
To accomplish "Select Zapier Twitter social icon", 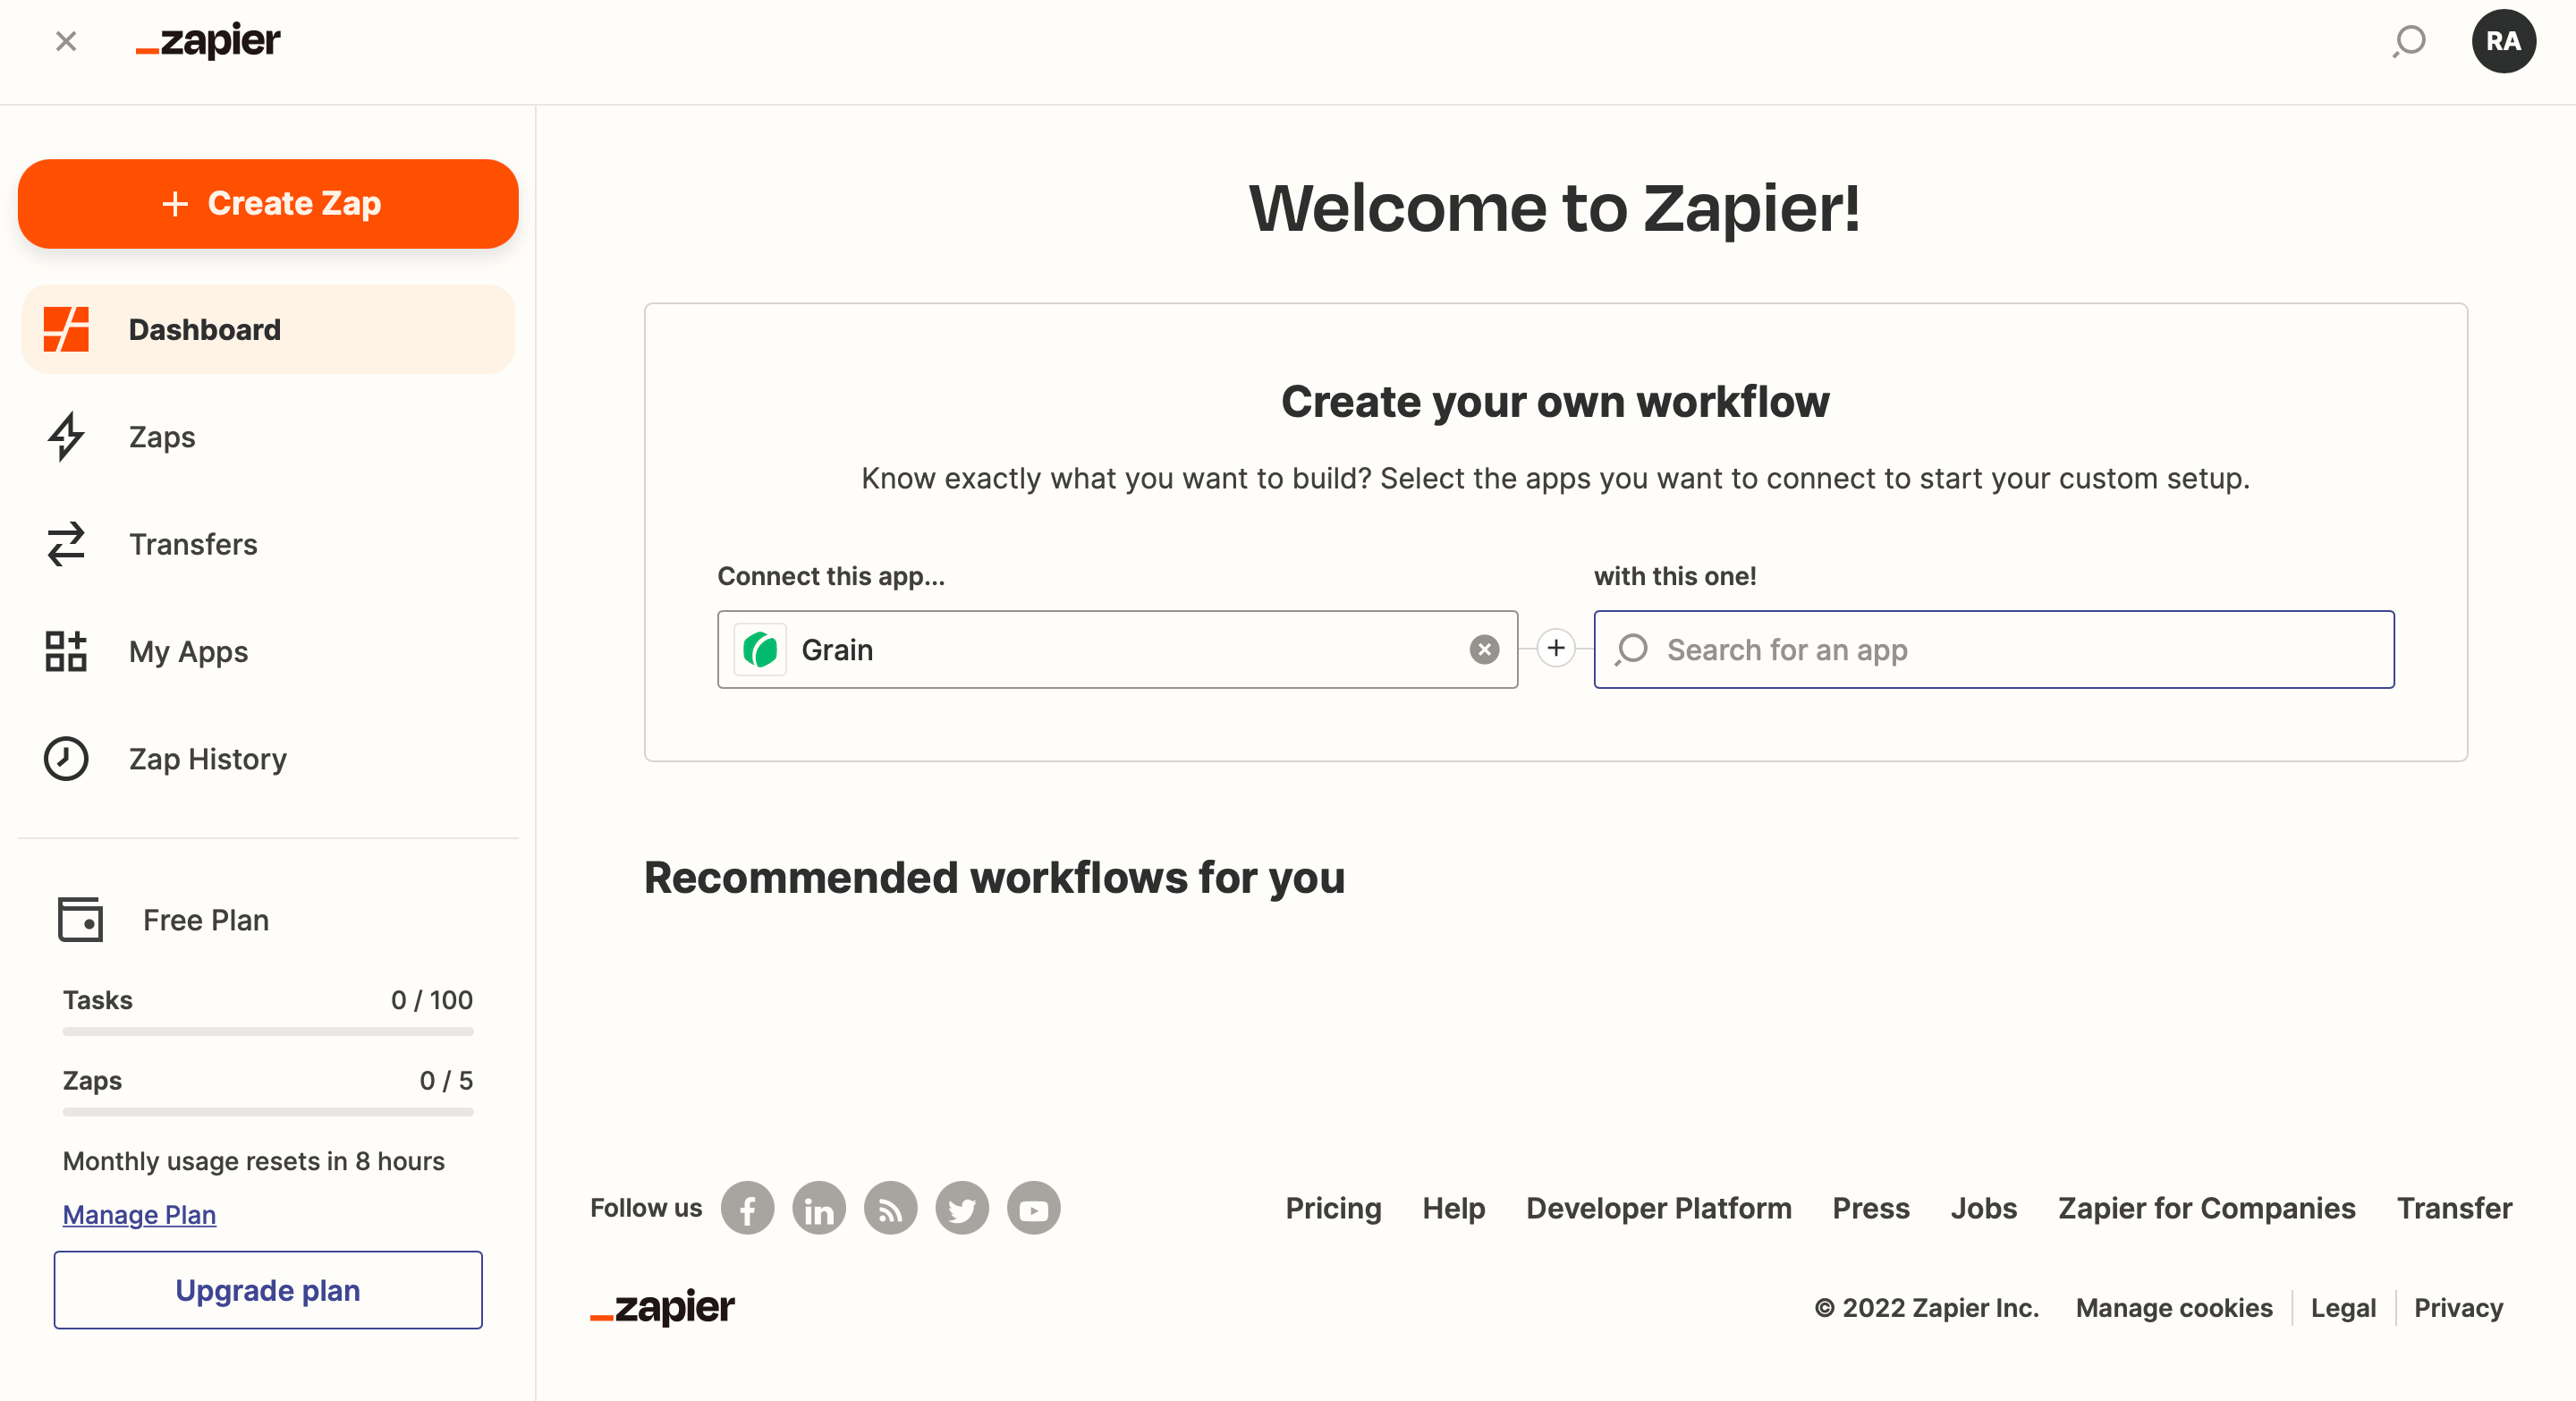I will (x=961, y=1208).
